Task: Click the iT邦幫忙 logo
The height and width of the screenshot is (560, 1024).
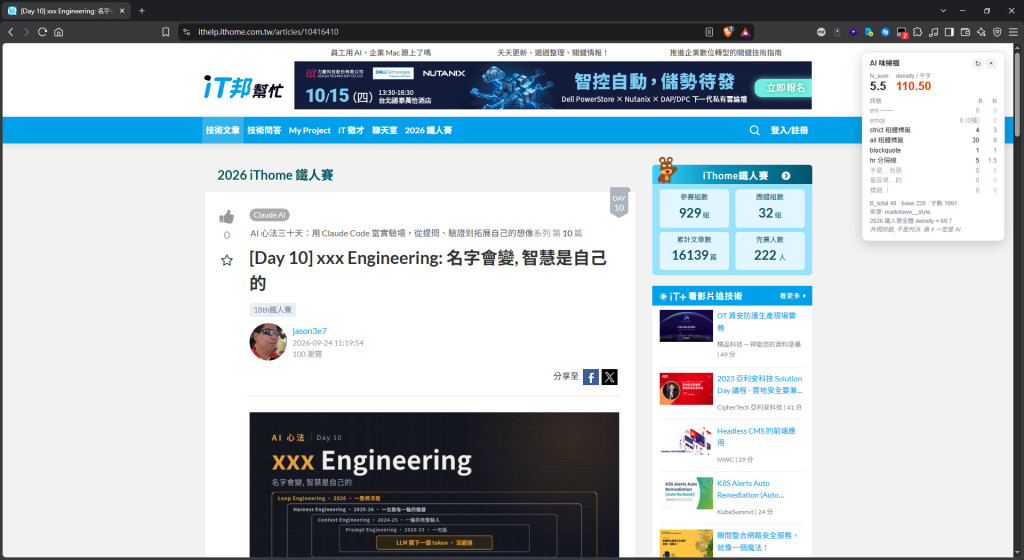Action: pos(243,87)
